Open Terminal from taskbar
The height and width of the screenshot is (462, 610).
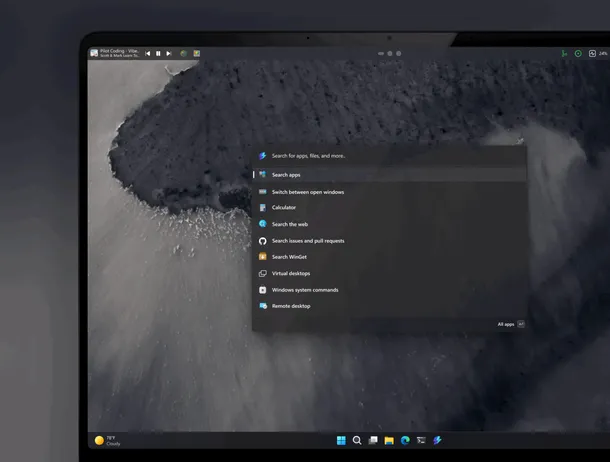click(421, 440)
